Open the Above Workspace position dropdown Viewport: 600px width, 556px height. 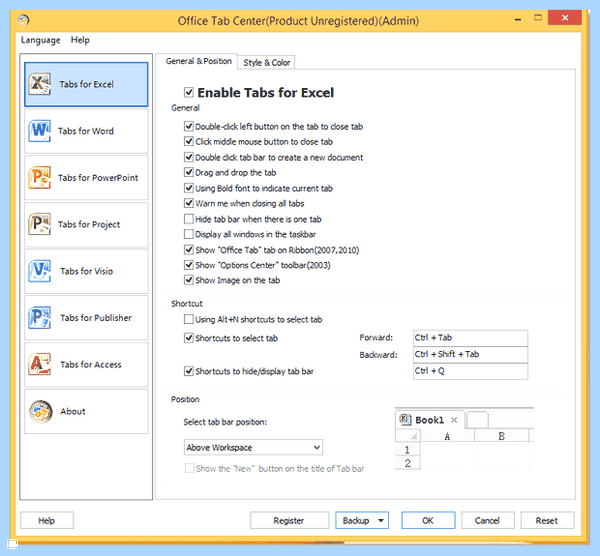[253, 447]
